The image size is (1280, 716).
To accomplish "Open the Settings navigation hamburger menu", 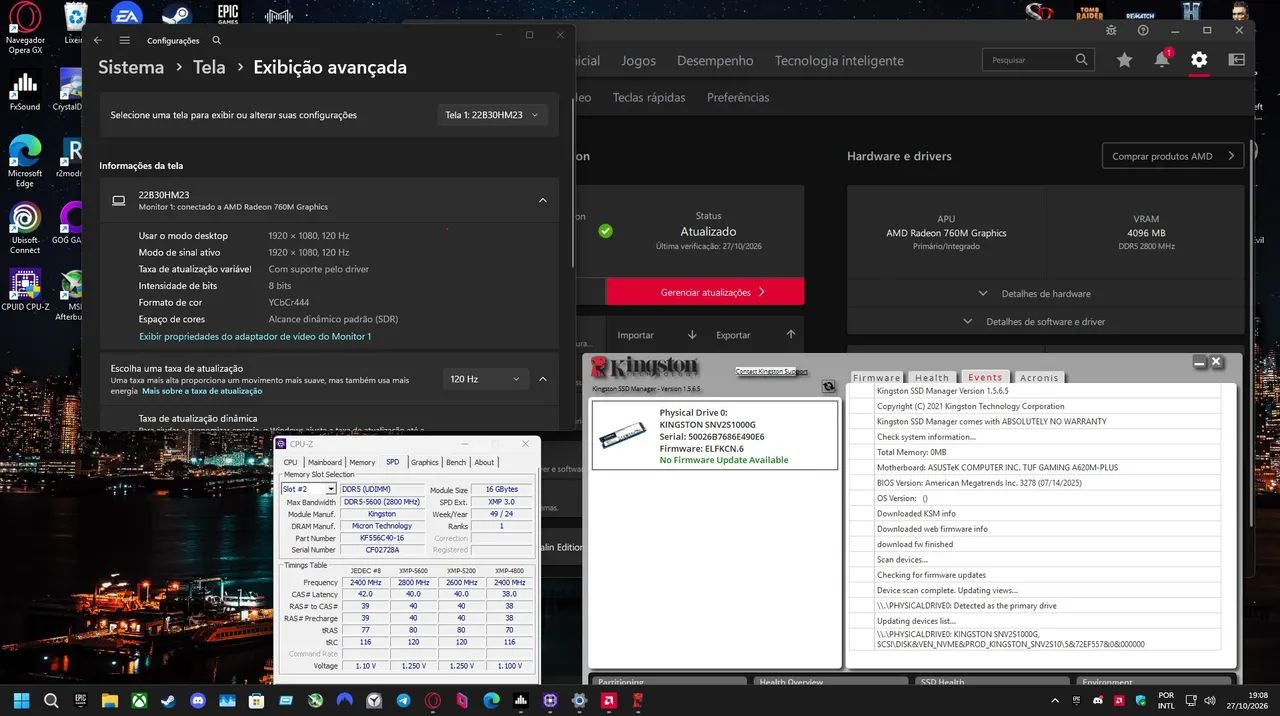I will pyautogui.click(x=125, y=41).
